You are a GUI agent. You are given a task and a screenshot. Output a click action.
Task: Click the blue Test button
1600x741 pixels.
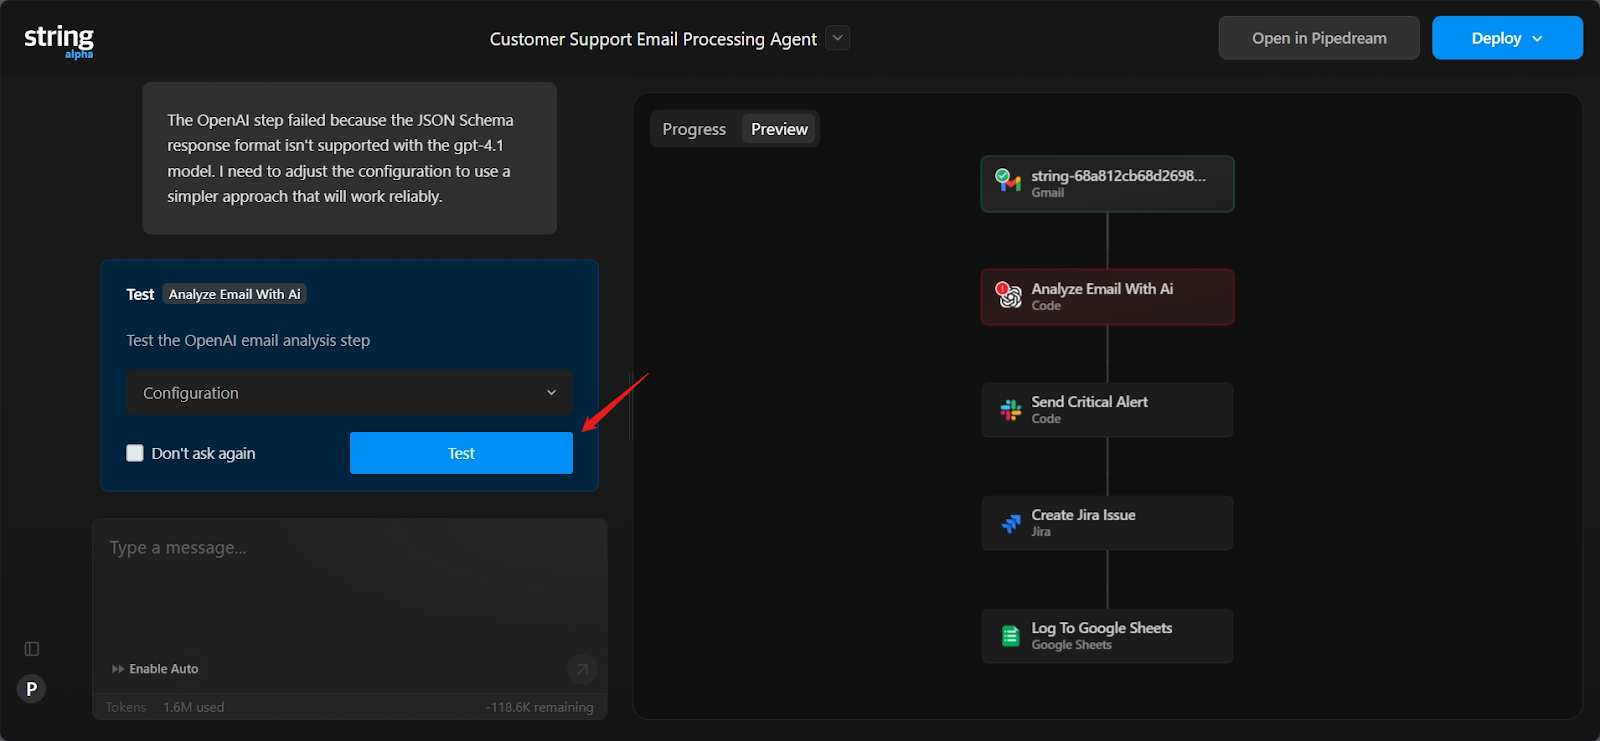coord(461,453)
